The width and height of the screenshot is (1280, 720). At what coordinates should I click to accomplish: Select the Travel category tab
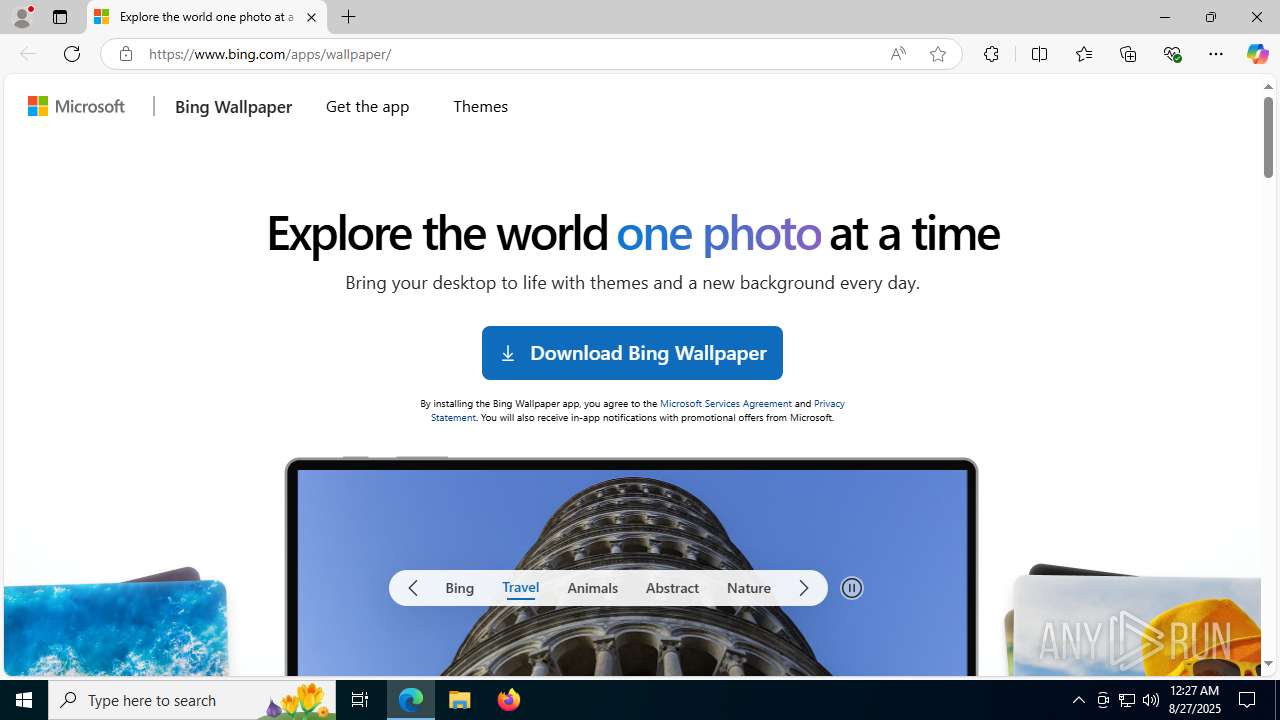(x=520, y=588)
